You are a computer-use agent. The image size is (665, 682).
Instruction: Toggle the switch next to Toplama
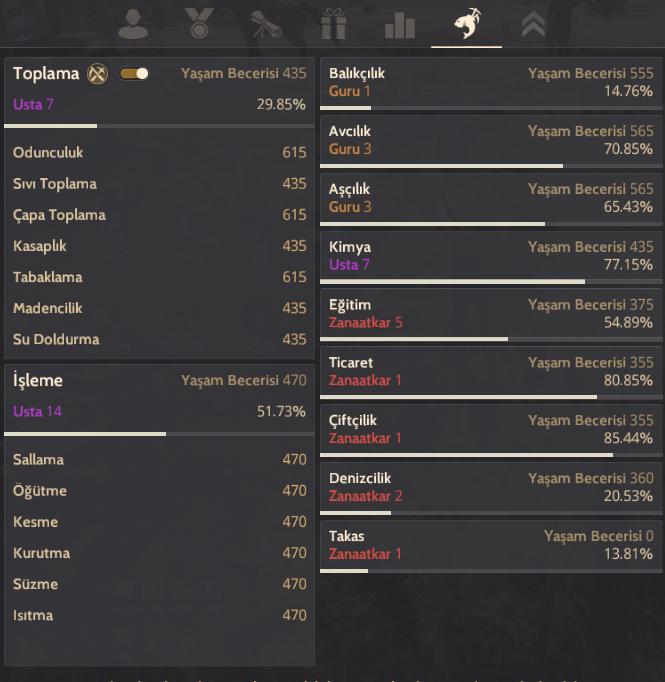tap(134, 73)
